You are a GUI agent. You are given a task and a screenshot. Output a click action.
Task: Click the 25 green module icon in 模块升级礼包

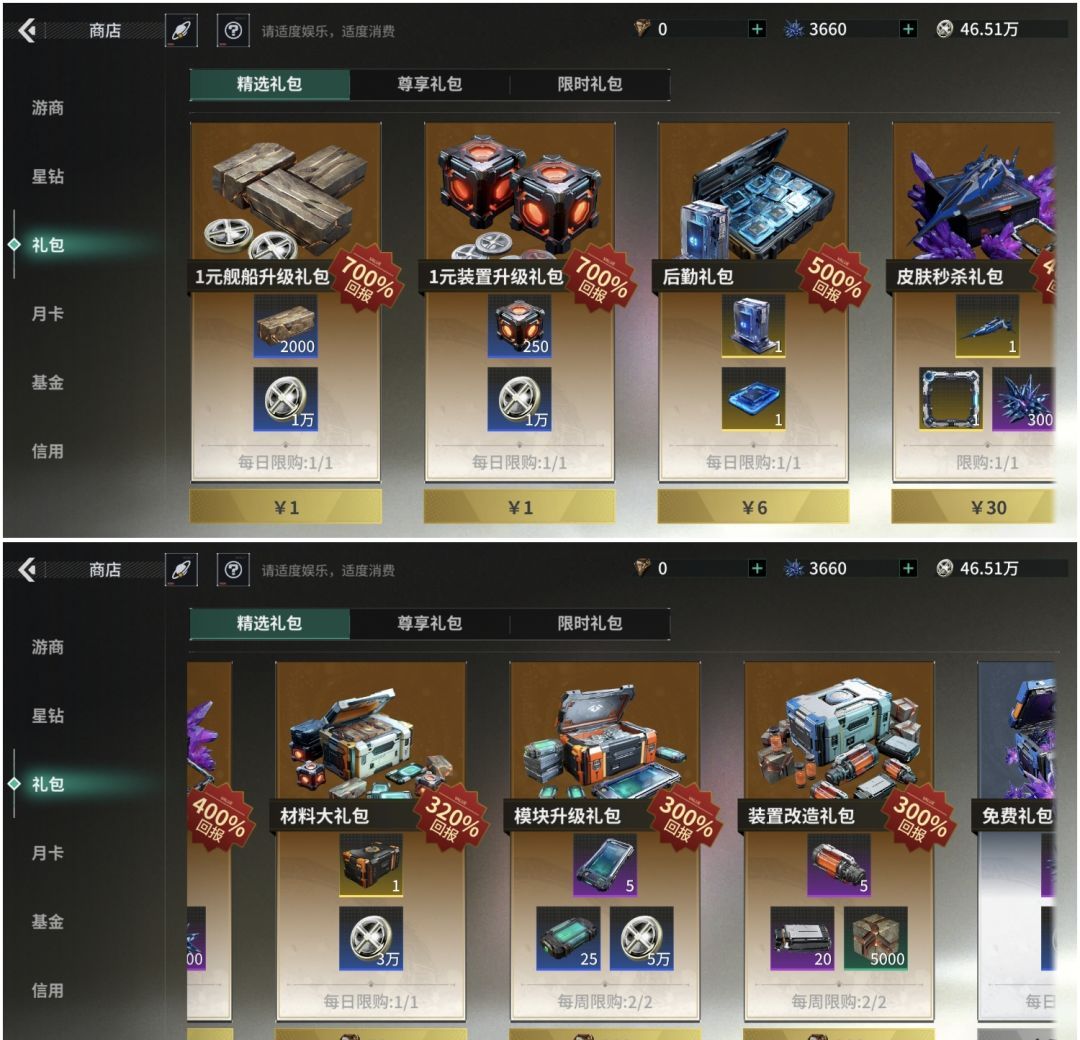click(568, 939)
